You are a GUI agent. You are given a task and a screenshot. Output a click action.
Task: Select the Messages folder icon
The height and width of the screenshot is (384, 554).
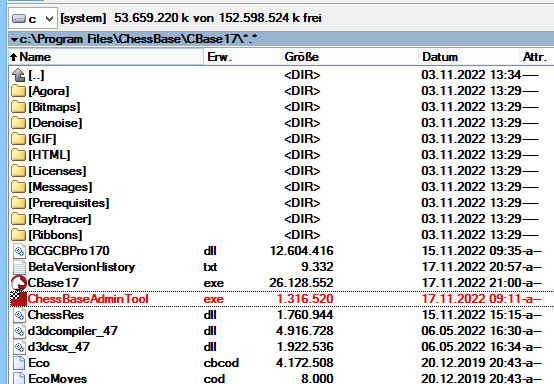tap(18, 187)
